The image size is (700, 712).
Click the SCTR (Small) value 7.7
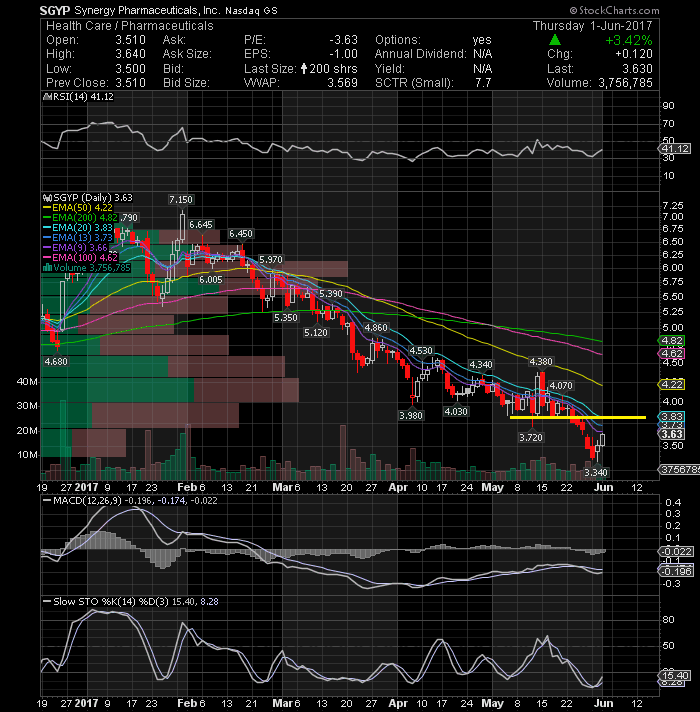[483, 83]
